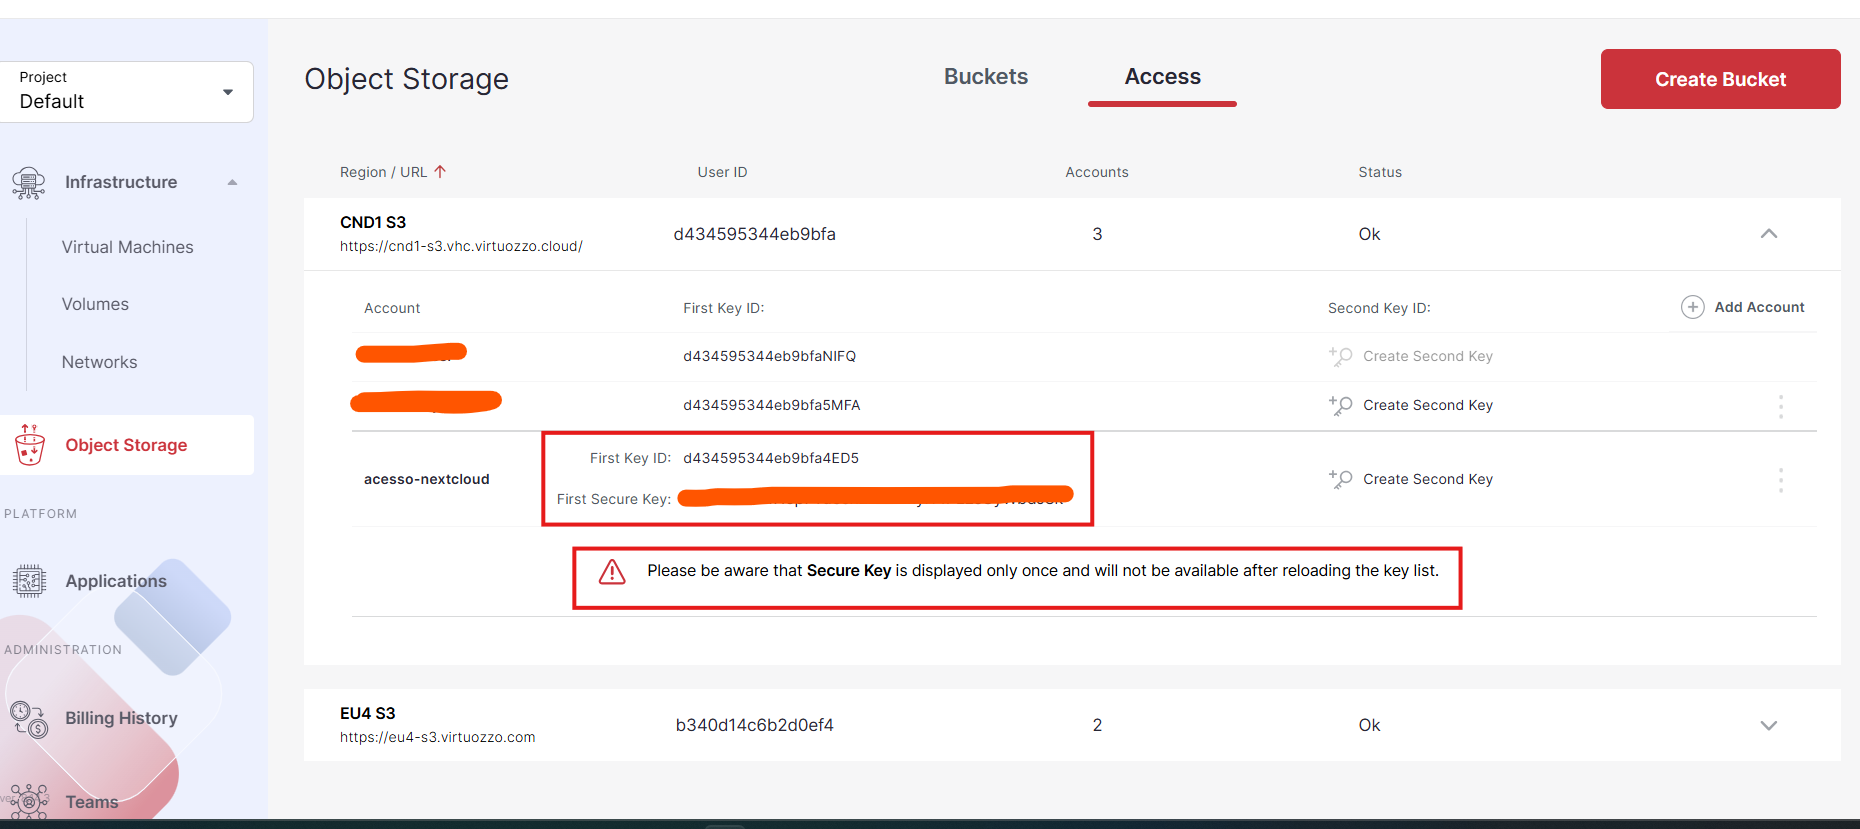Click the plus circle Add Account icon
This screenshot has height=829, width=1860.
(x=1692, y=307)
